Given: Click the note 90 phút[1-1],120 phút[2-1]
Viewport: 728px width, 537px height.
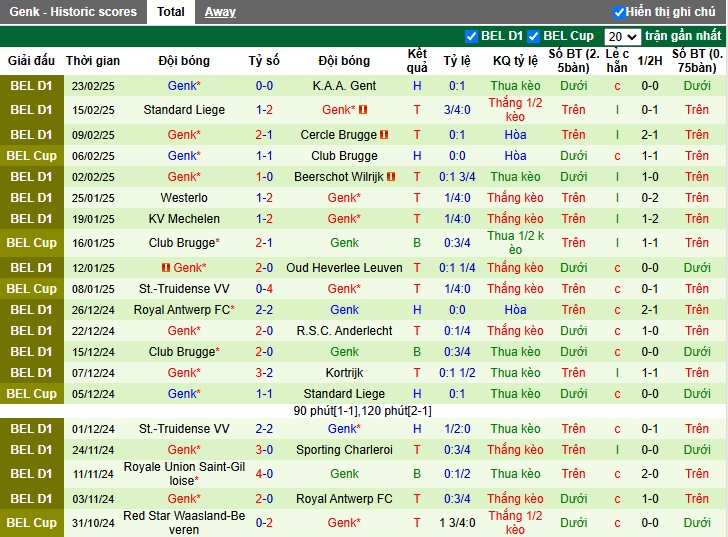Looking at the screenshot, I should (x=362, y=411).
